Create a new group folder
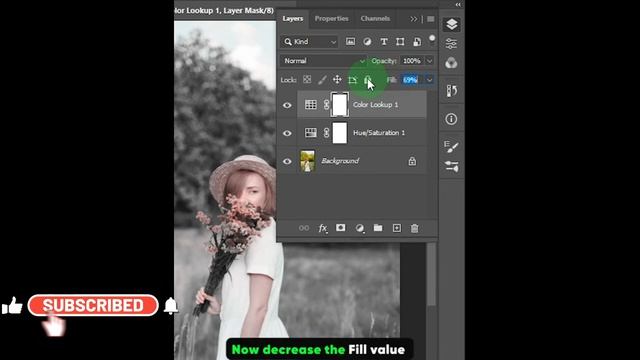 pyautogui.click(x=378, y=228)
